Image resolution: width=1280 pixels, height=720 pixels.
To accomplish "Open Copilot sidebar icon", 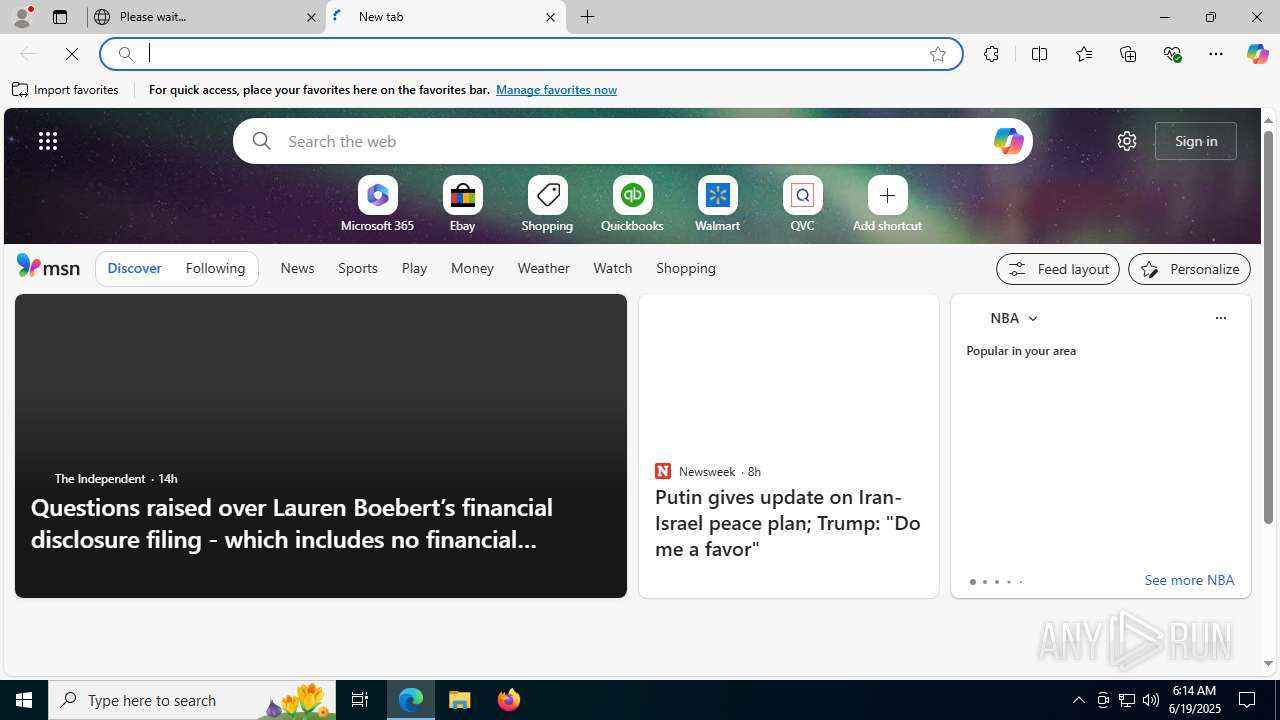I will (1257, 54).
